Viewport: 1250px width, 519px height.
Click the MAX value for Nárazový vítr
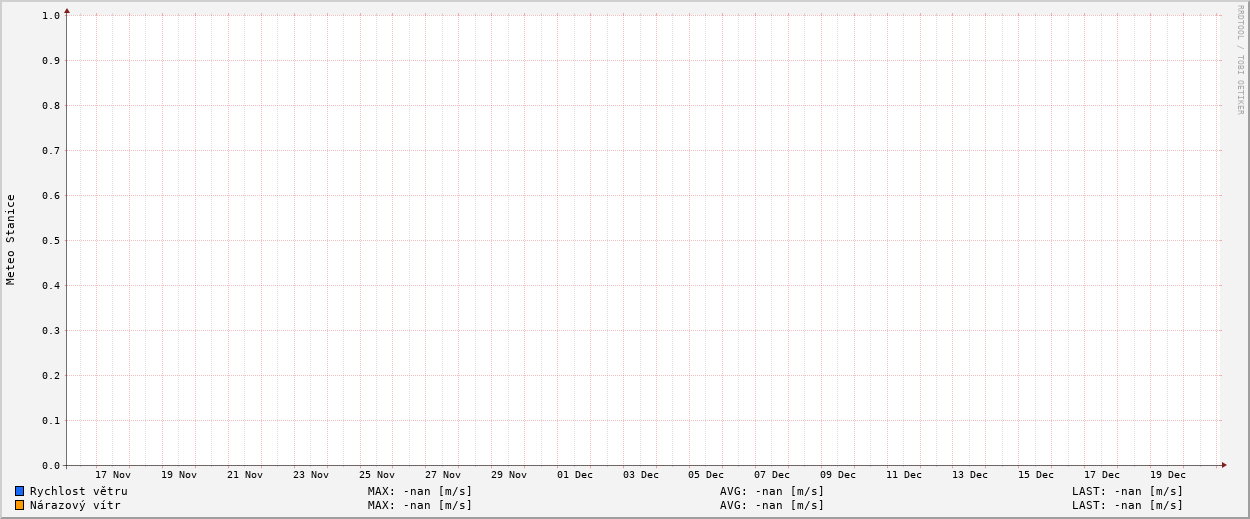tap(419, 505)
